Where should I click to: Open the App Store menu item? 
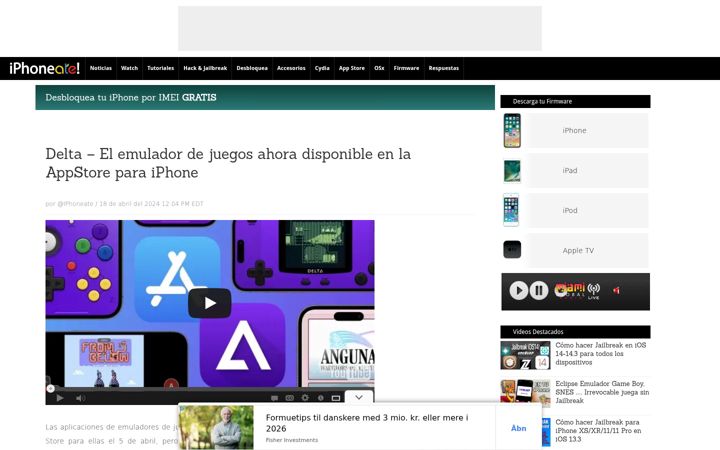[352, 68]
